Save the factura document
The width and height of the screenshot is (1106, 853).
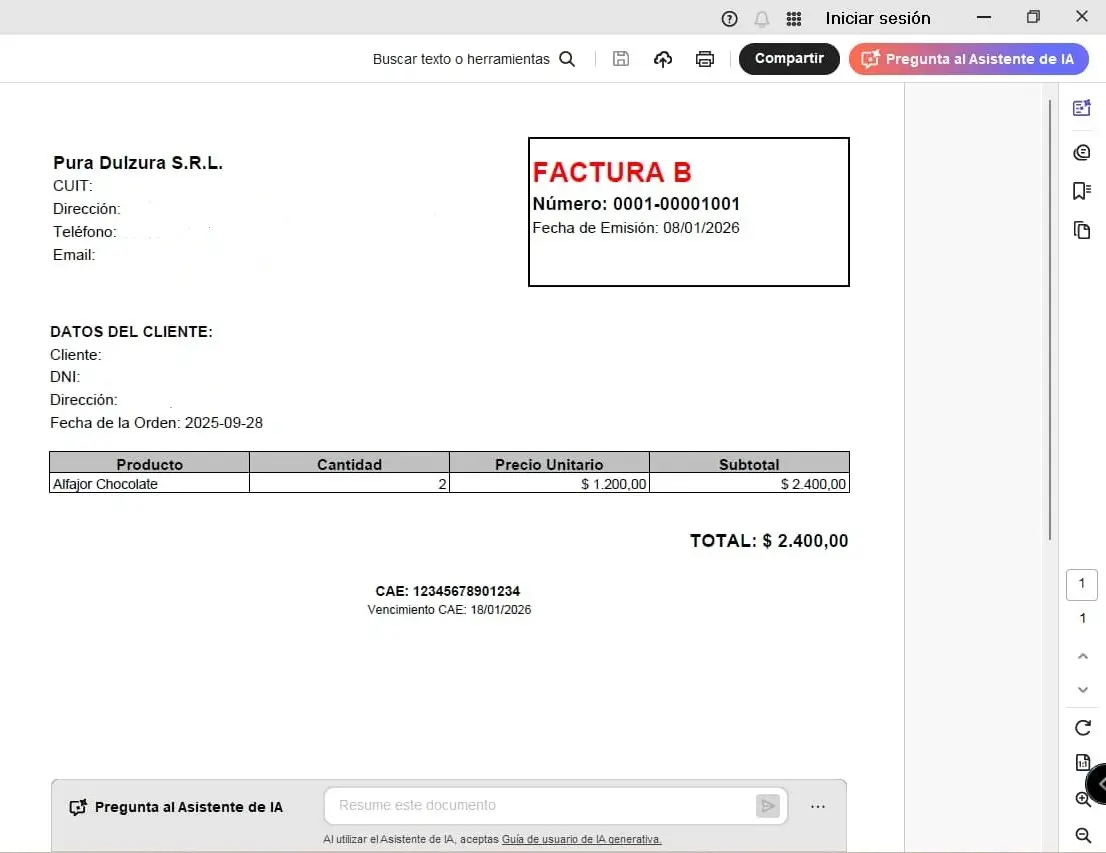pyautogui.click(x=620, y=59)
